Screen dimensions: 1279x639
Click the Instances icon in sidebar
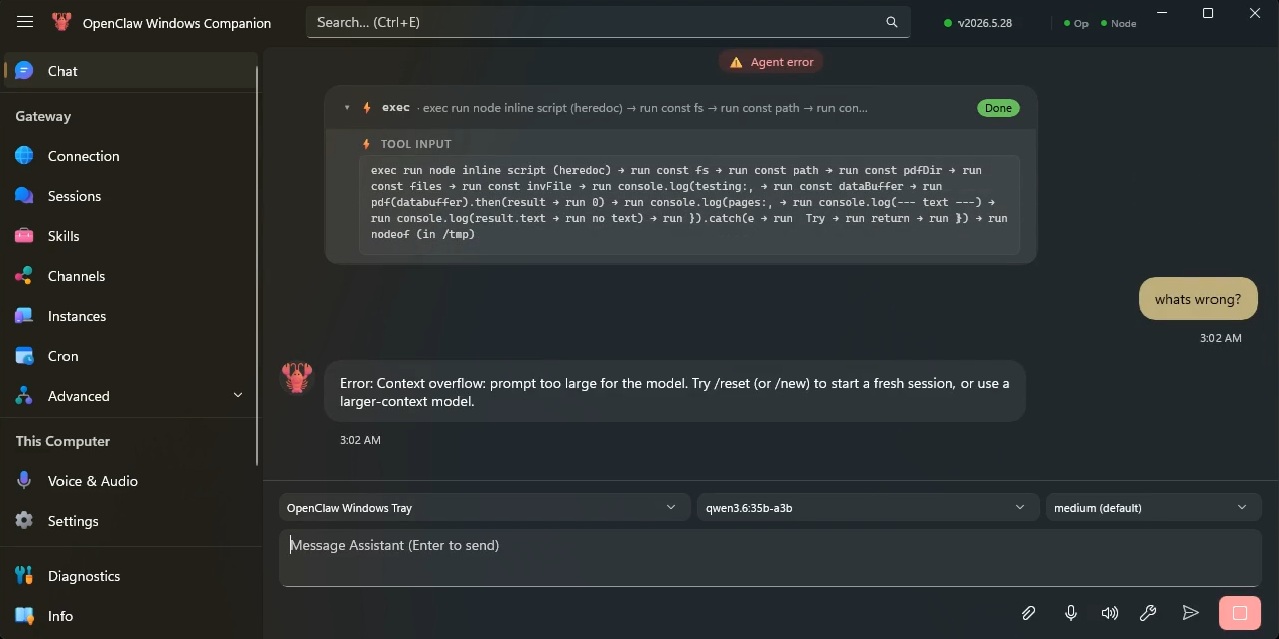click(x=24, y=316)
